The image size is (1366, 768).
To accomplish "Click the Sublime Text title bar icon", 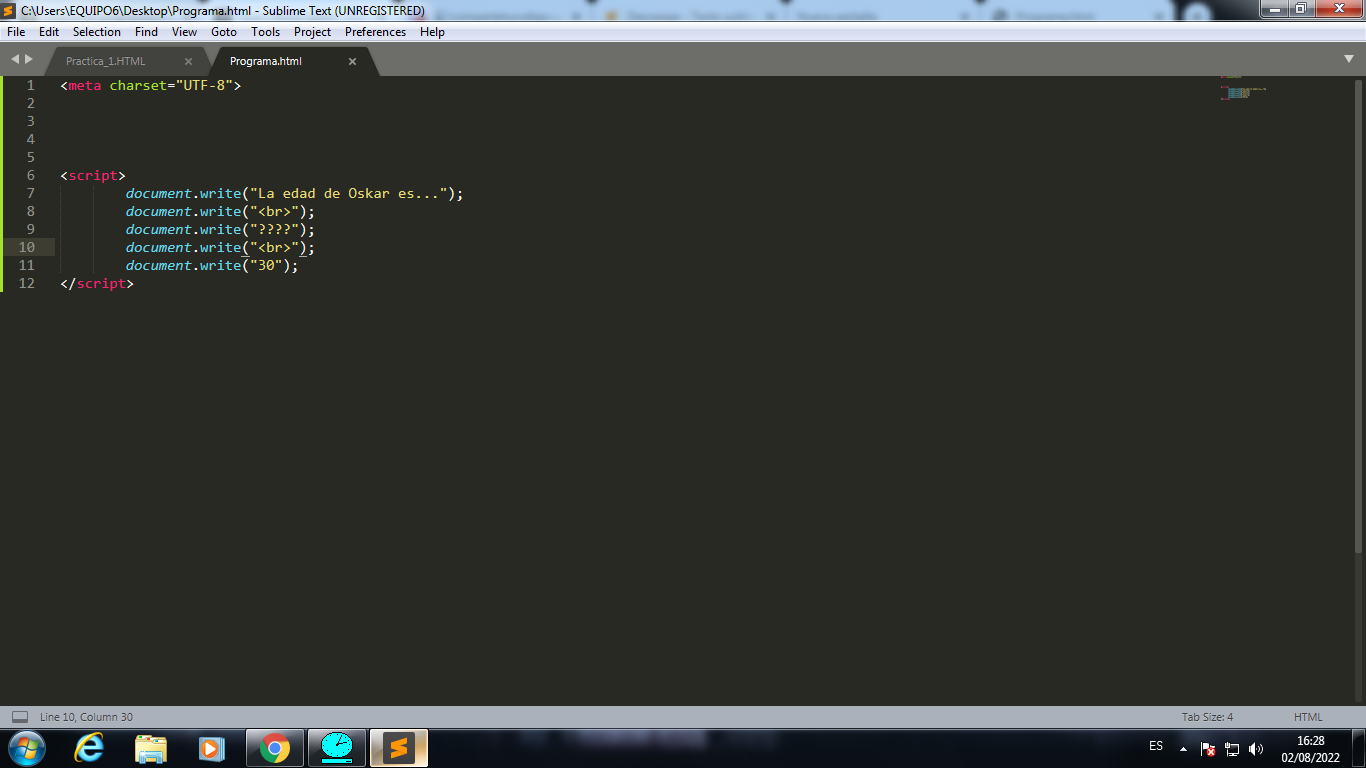I will tap(10, 10).
